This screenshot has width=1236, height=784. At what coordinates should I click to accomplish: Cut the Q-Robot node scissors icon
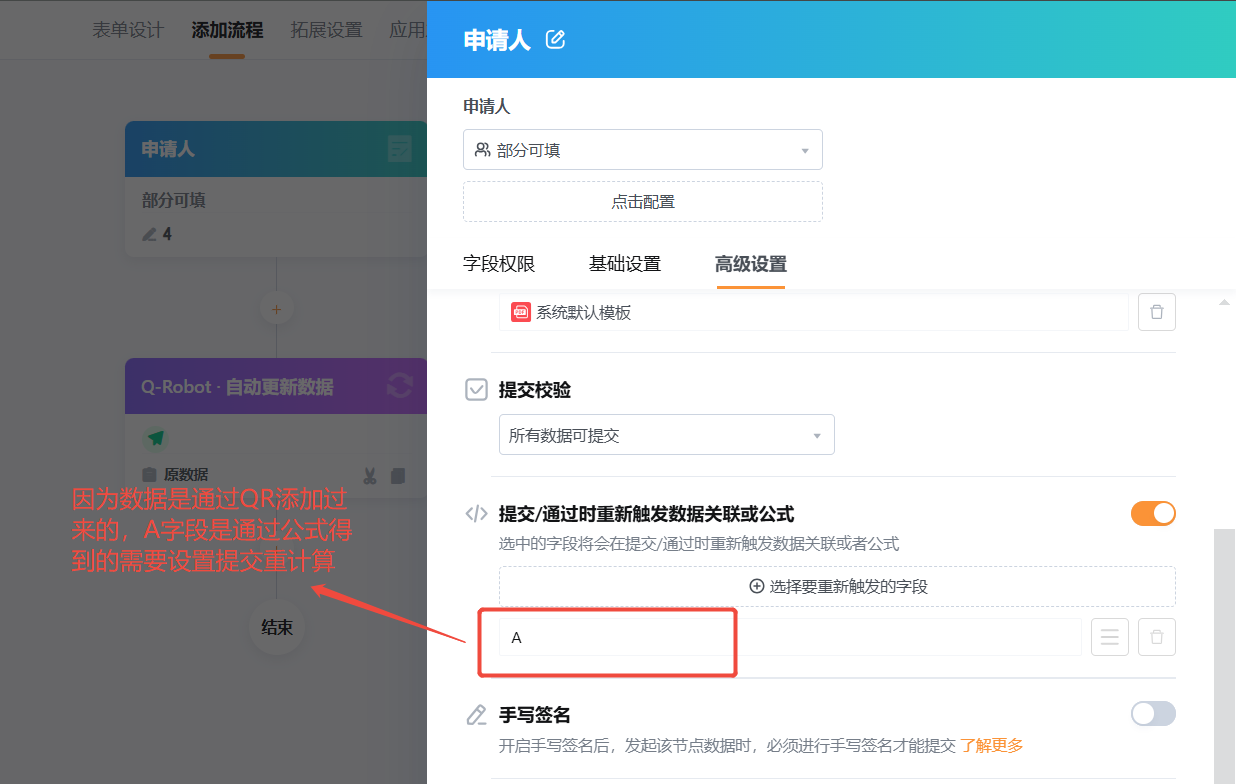coord(370,475)
